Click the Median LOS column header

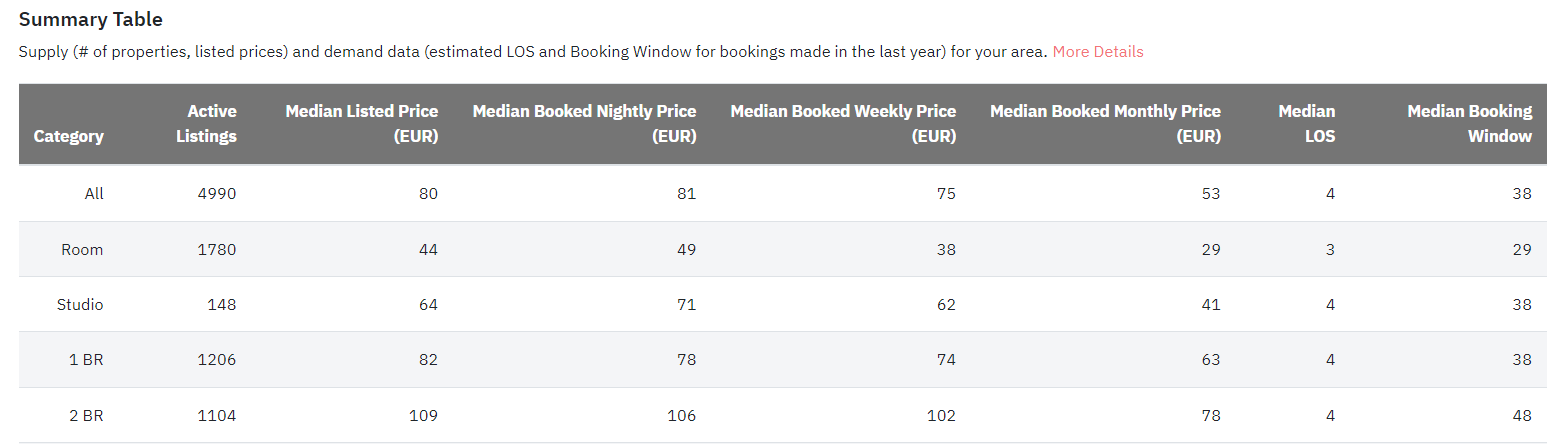(1306, 124)
